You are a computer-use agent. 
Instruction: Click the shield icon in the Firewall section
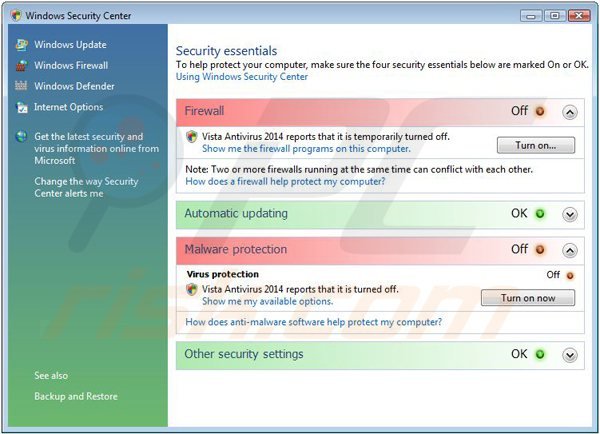tap(191, 137)
